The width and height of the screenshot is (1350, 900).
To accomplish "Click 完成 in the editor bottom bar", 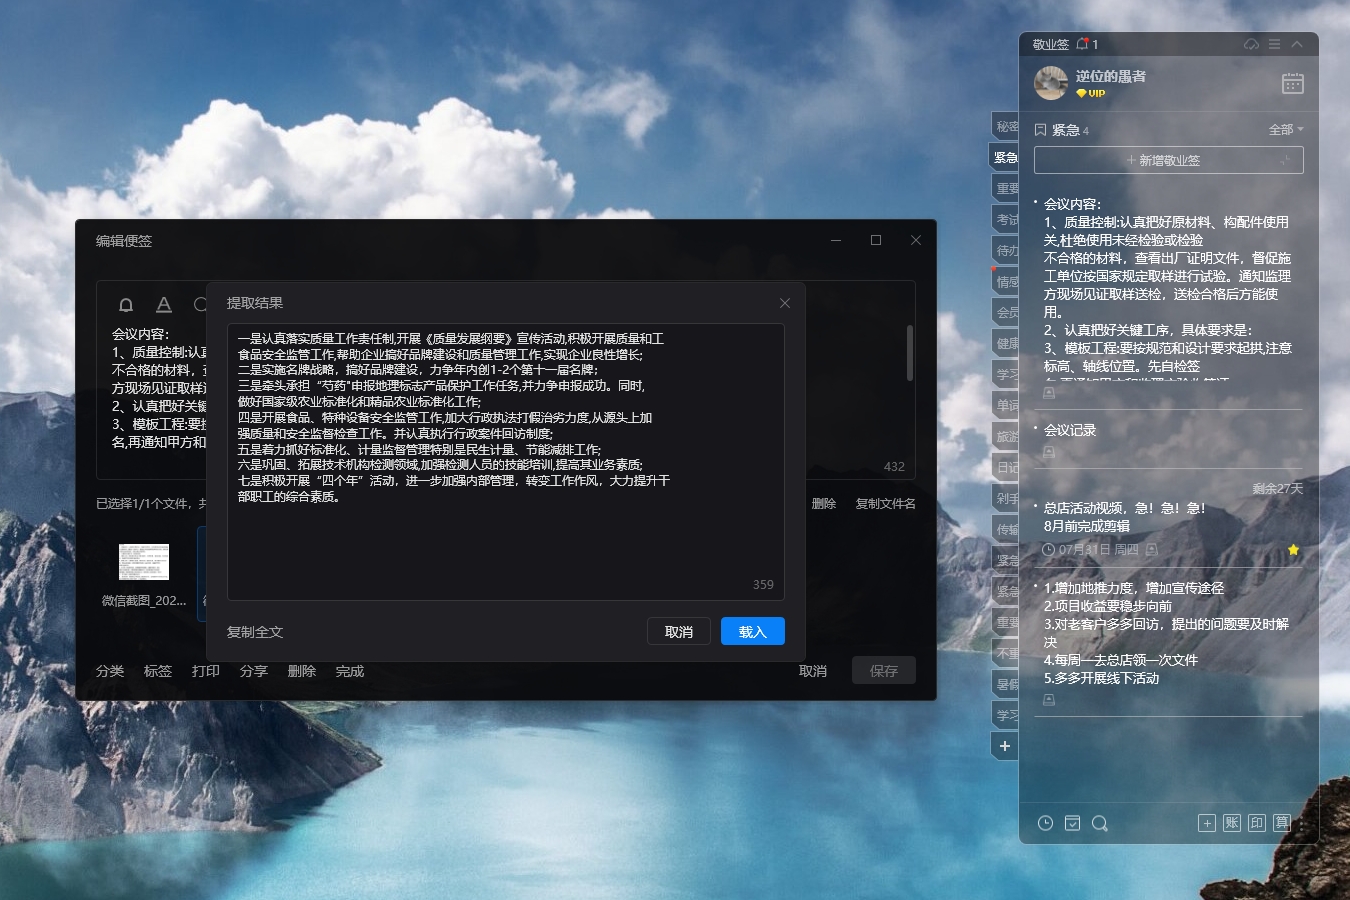I will coord(350,671).
